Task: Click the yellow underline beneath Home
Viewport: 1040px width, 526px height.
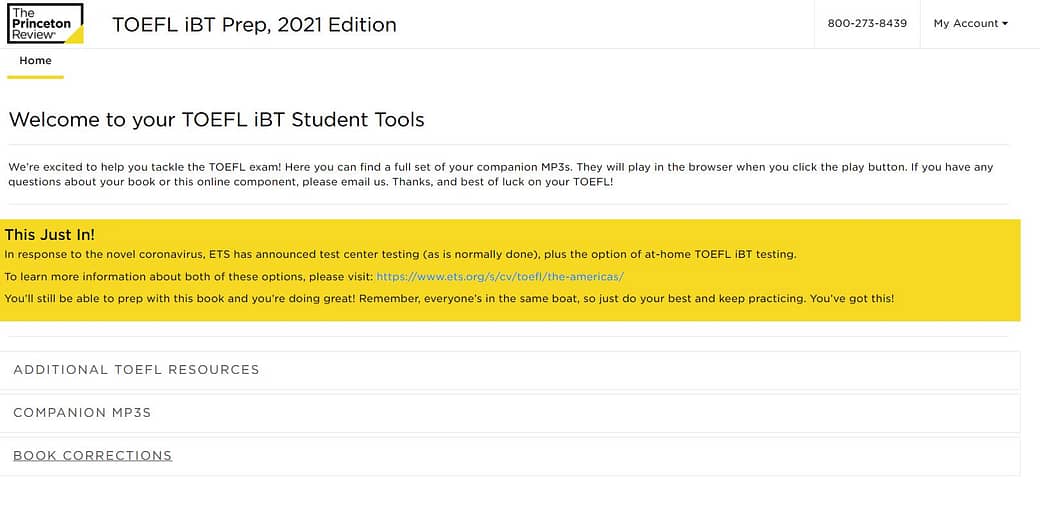Action: [35, 77]
